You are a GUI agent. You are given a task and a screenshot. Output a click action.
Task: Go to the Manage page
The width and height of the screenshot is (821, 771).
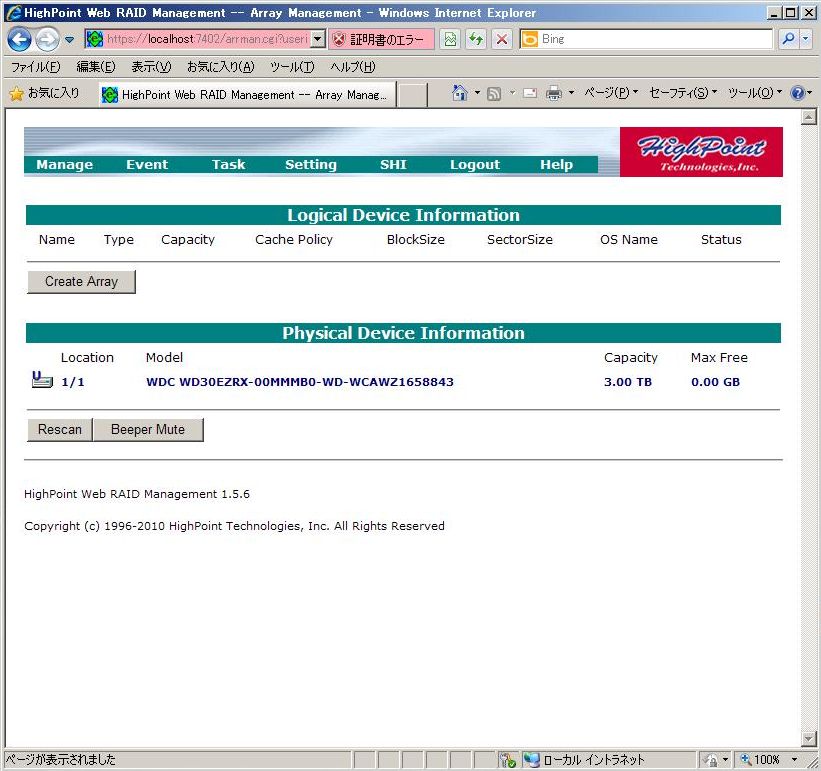pos(64,164)
